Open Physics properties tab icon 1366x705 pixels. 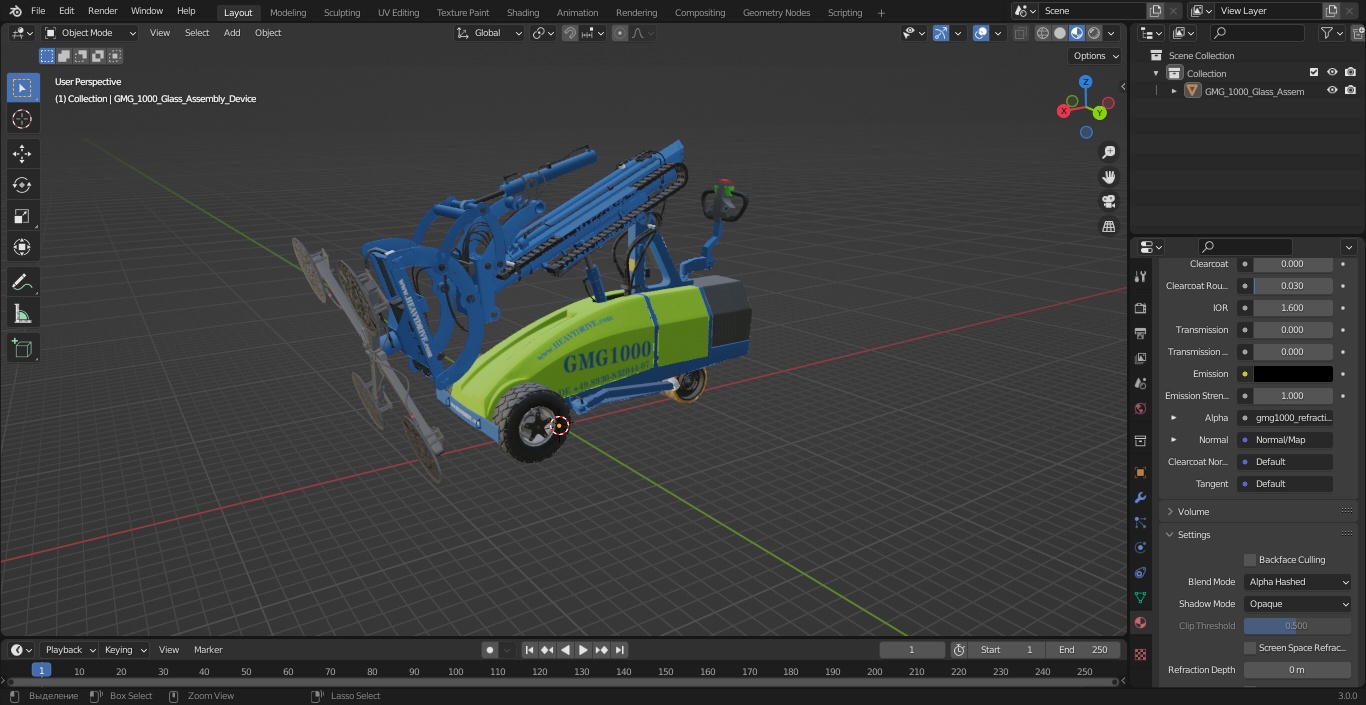click(x=1140, y=547)
